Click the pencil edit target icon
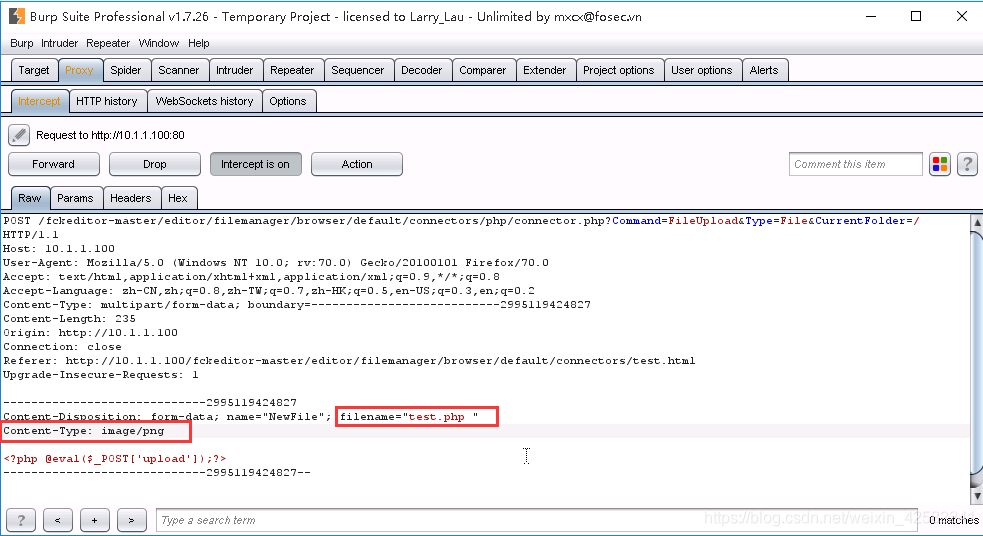Image resolution: width=983 pixels, height=536 pixels. pyautogui.click(x=19, y=135)
